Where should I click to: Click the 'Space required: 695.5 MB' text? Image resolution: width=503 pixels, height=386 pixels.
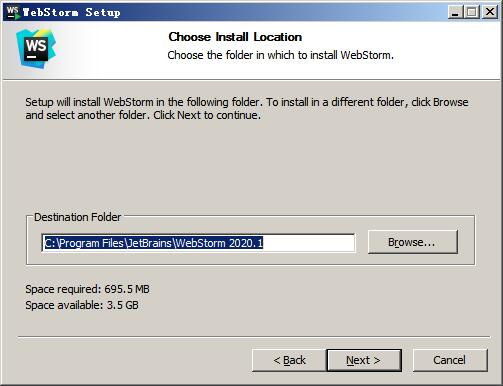(87, 289)
